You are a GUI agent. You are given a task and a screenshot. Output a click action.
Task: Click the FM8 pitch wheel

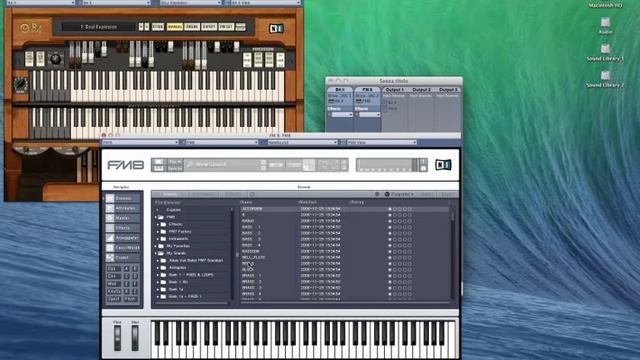[118, 338]
